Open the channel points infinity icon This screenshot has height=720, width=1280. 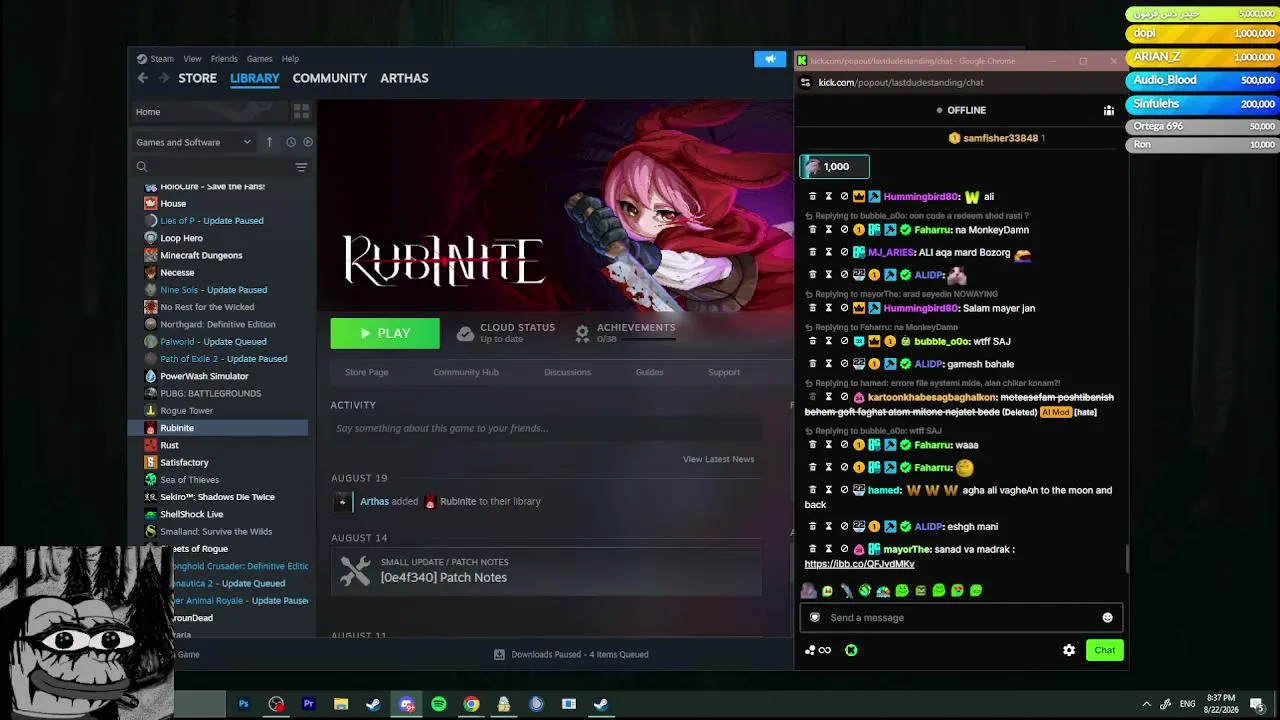(818, 650)
